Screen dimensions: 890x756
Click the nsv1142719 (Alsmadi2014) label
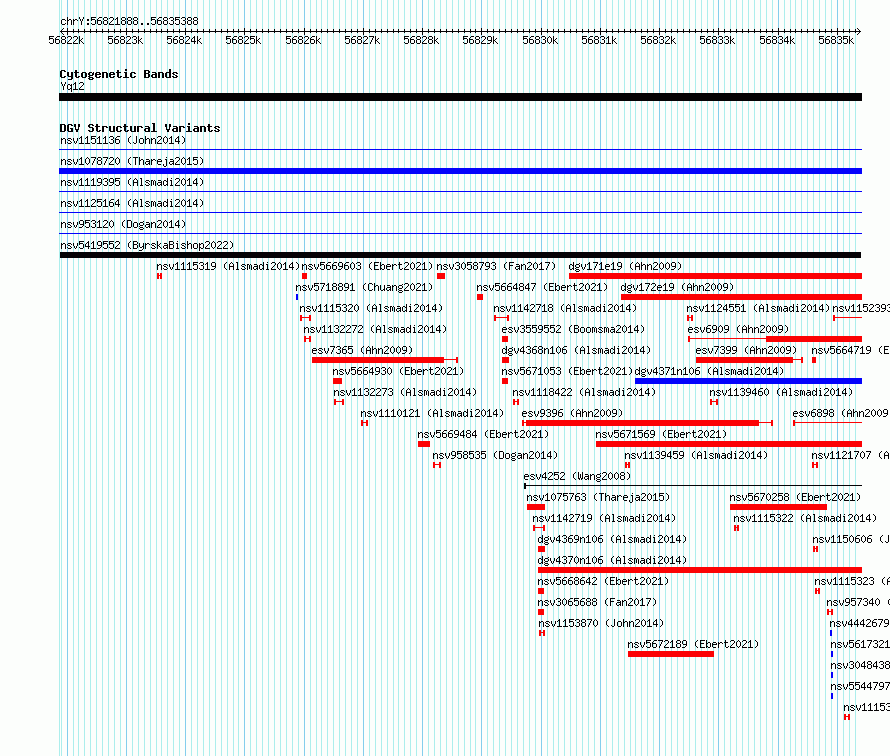[x=604, y=518]
